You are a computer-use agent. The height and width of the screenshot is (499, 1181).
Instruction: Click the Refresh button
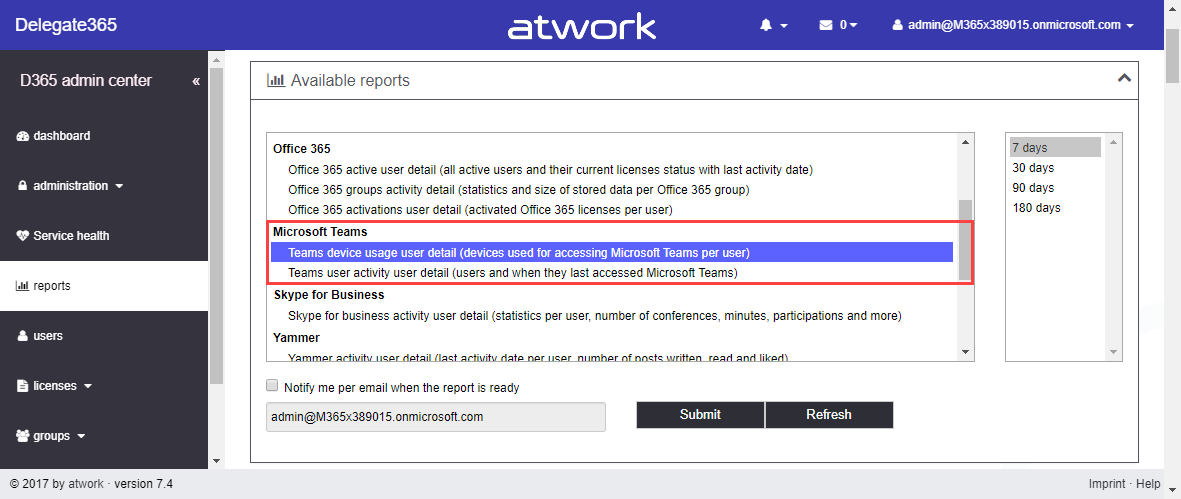pos(829,415)
